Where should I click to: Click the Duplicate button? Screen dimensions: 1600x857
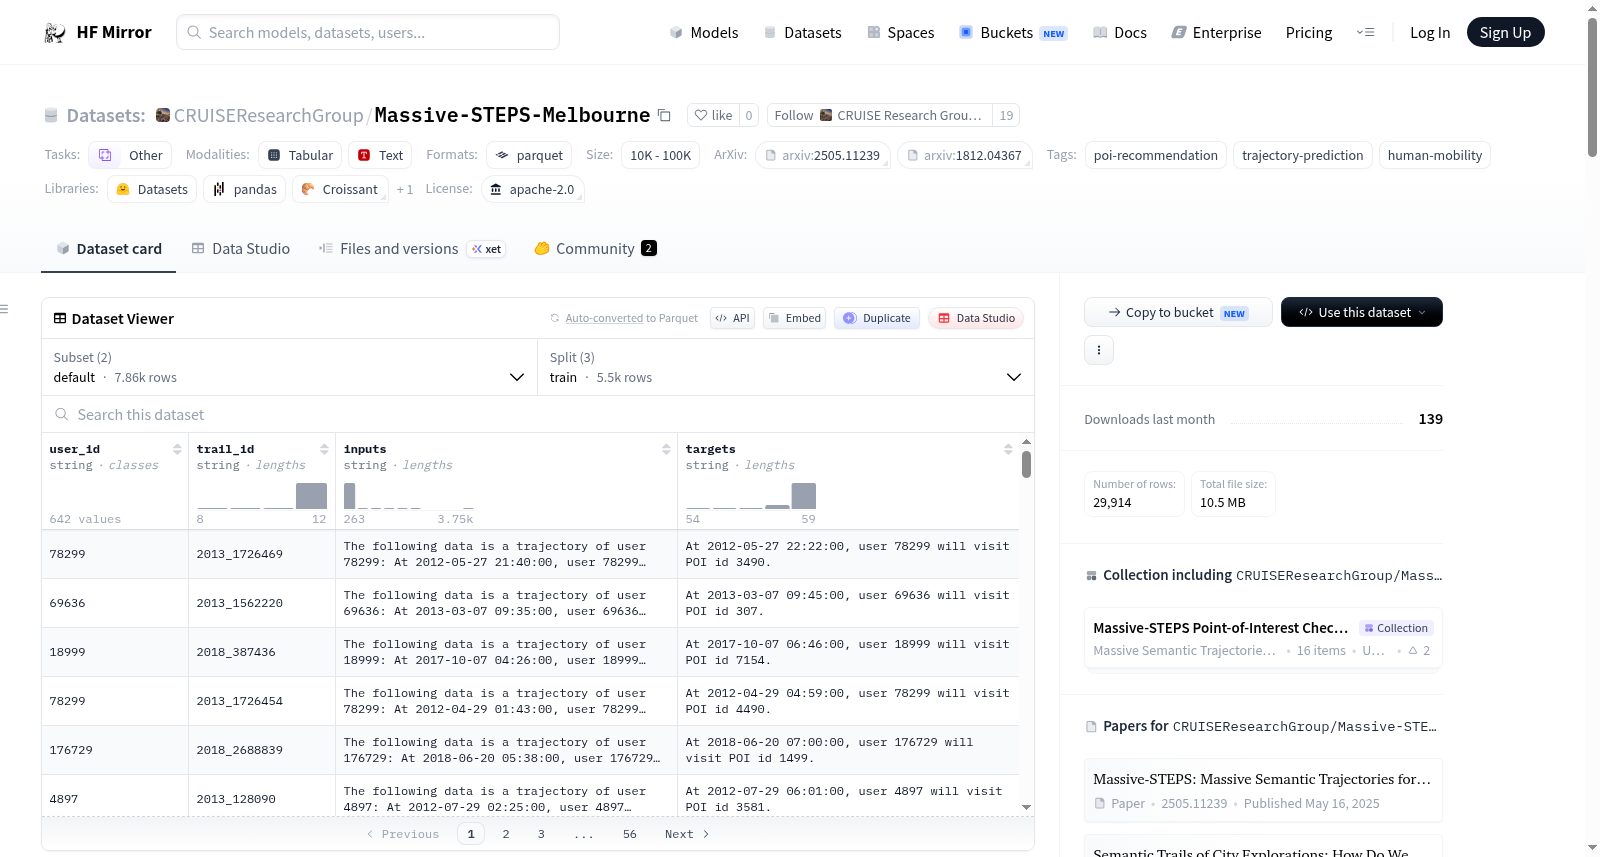point(877,318)
